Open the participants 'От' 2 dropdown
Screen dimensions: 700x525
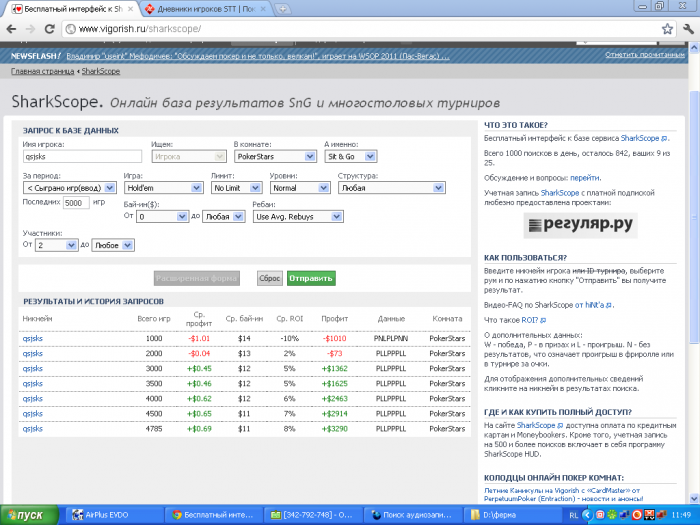point(57,245)
